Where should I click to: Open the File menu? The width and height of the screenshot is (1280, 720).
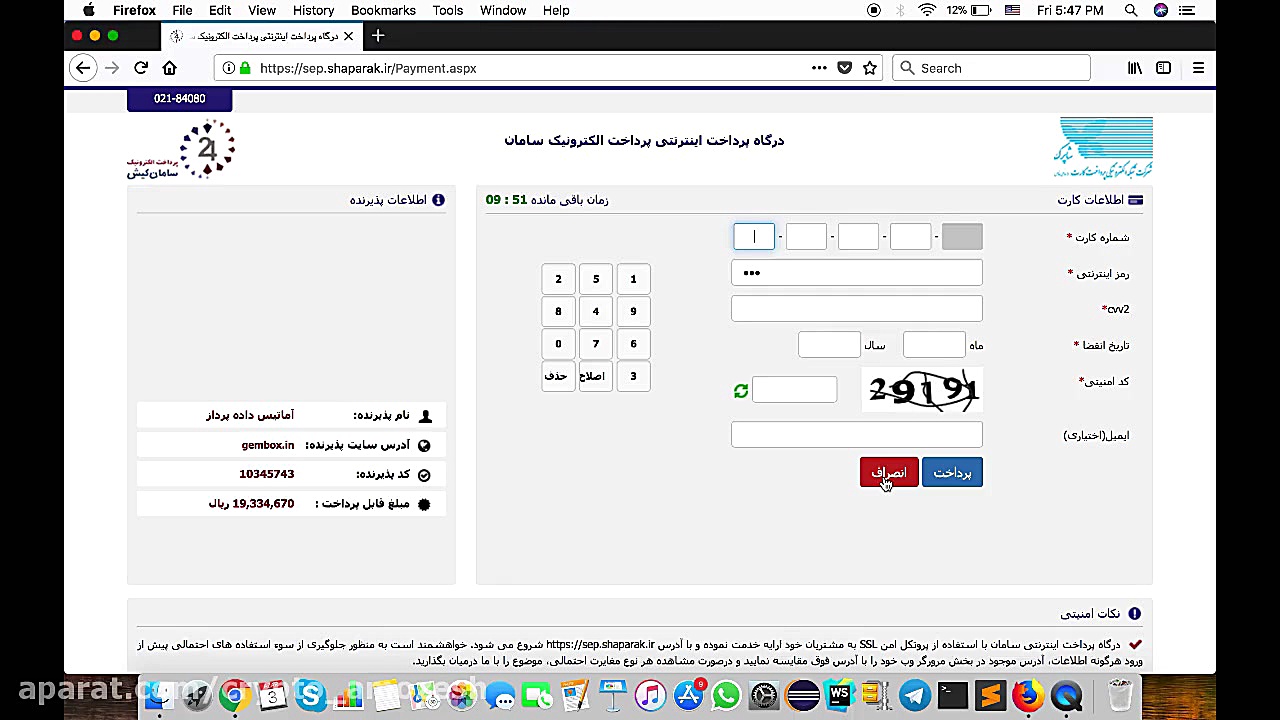[182, 10]
